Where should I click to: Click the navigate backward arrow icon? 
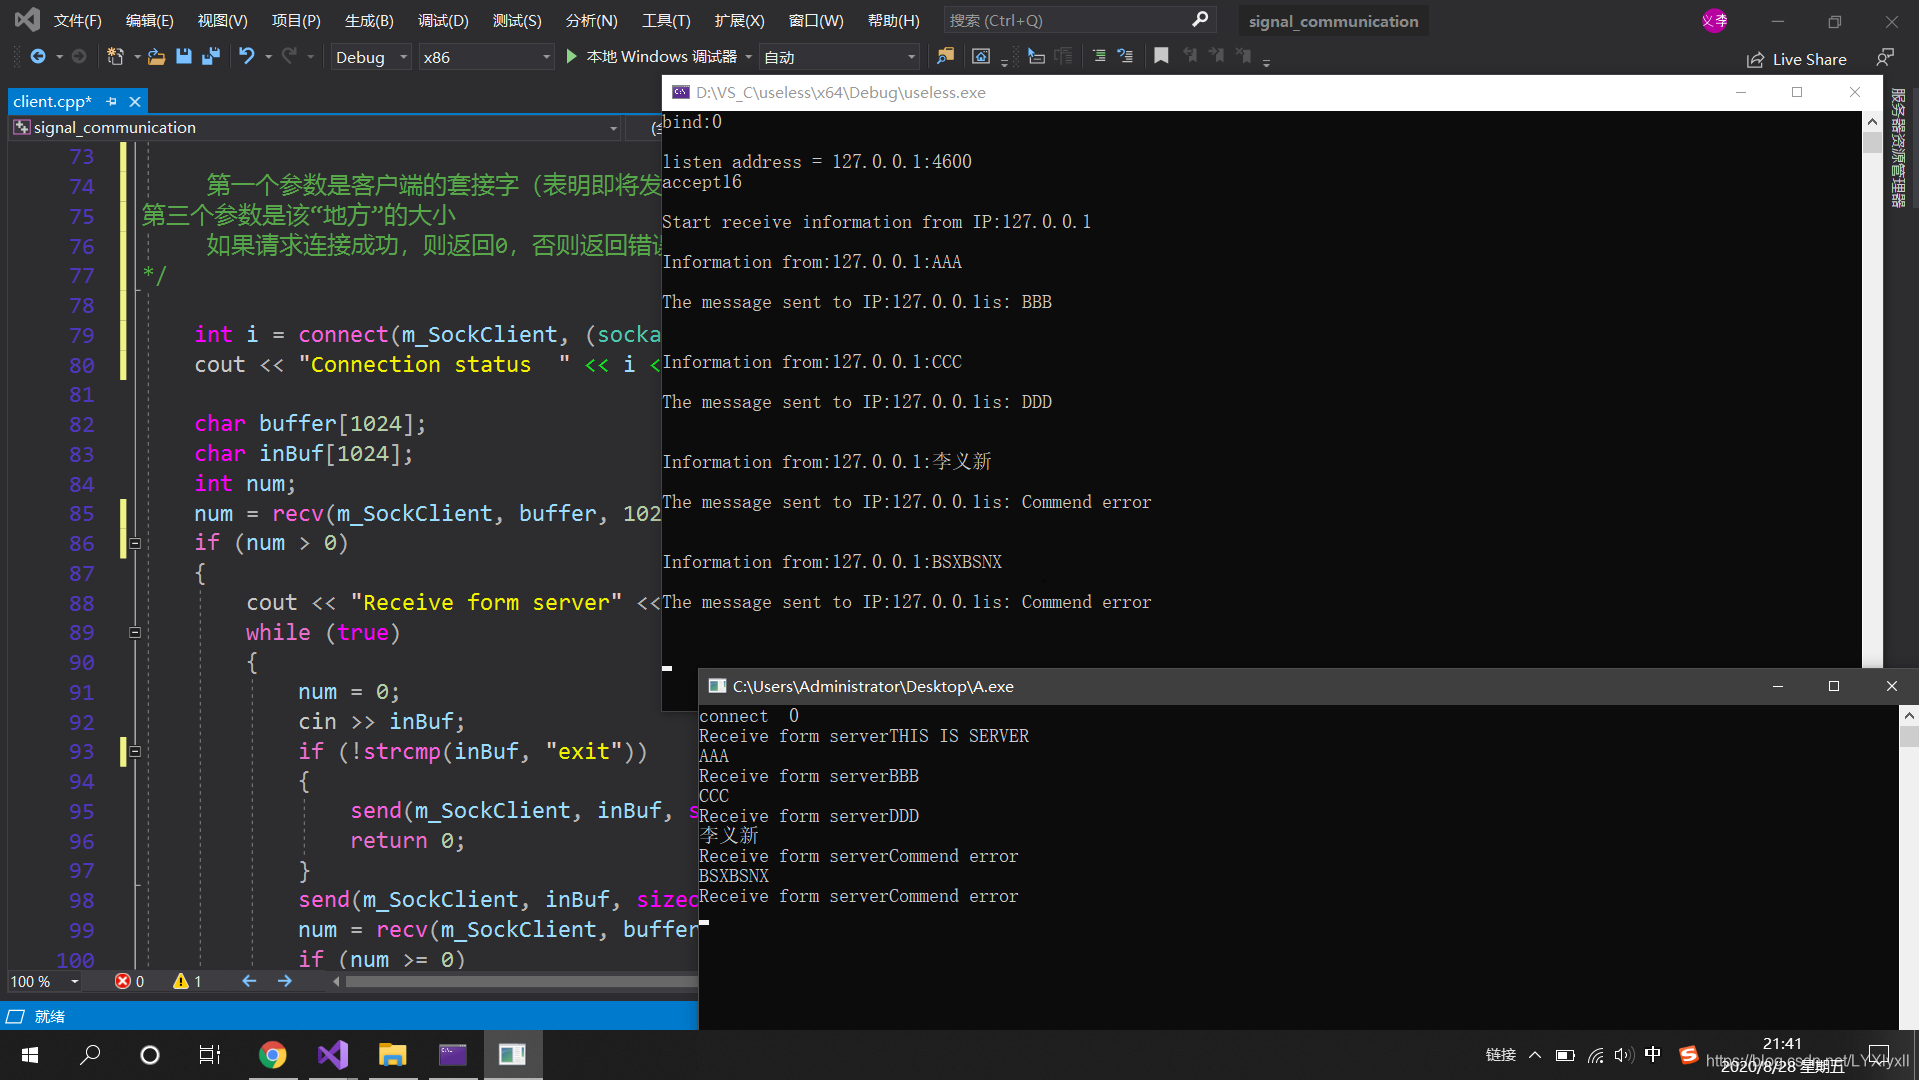38,57
